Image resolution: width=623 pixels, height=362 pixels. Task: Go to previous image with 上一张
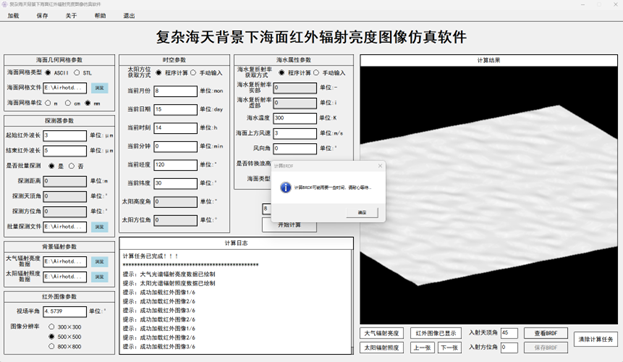pos(422,348)
